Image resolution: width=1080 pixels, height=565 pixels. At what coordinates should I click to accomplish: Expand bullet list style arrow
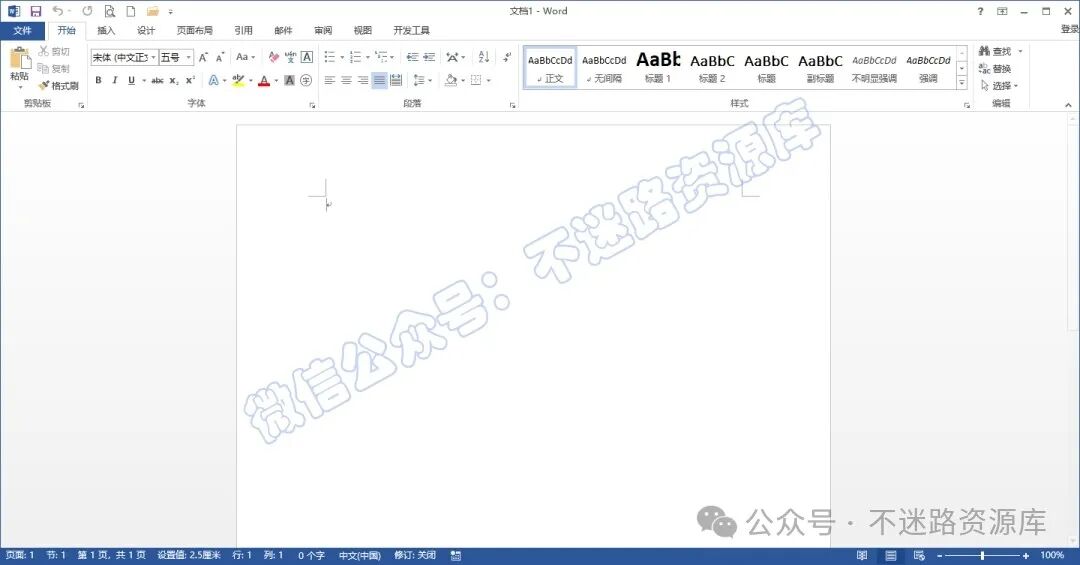[342, 57]
